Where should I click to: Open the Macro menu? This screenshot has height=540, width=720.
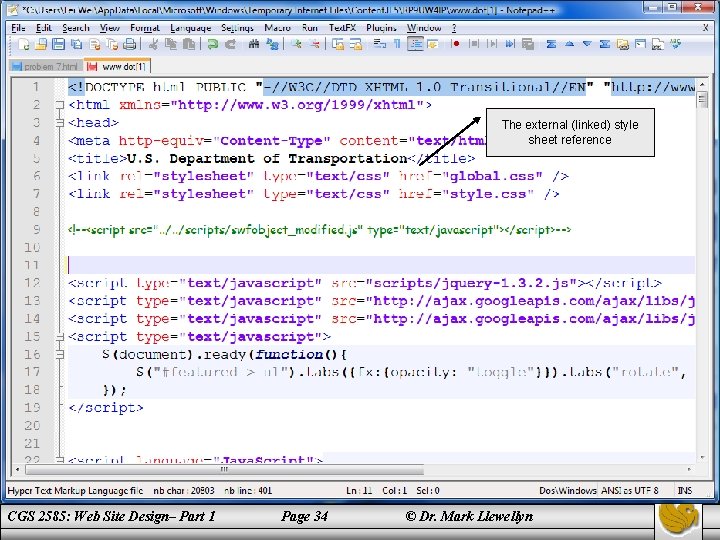277,28
